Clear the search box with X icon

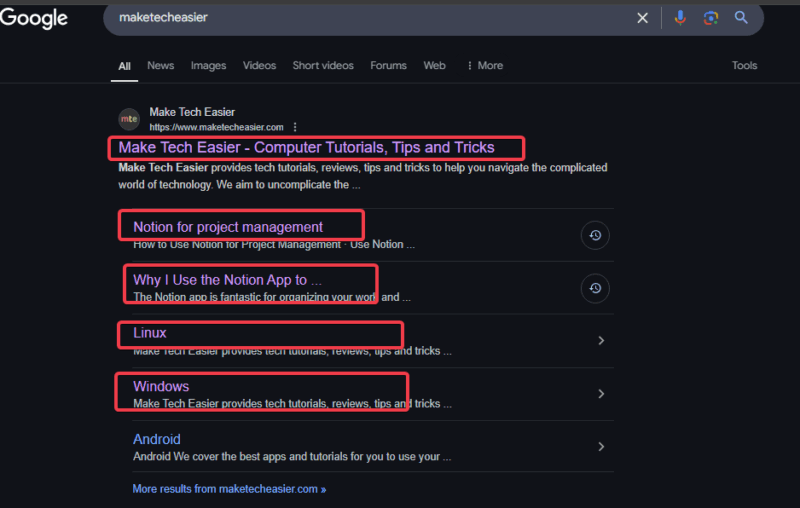coord(643,18)
